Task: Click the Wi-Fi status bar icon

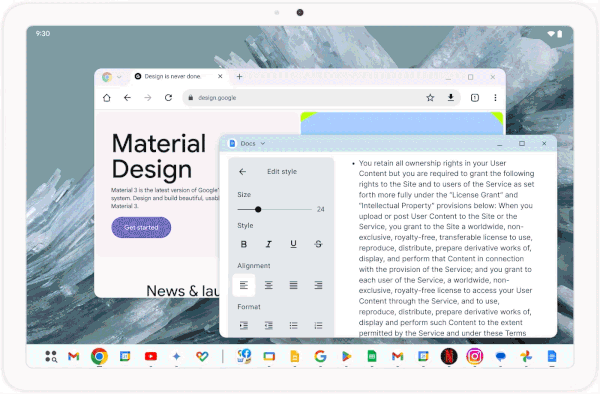Action: point(551,34)
